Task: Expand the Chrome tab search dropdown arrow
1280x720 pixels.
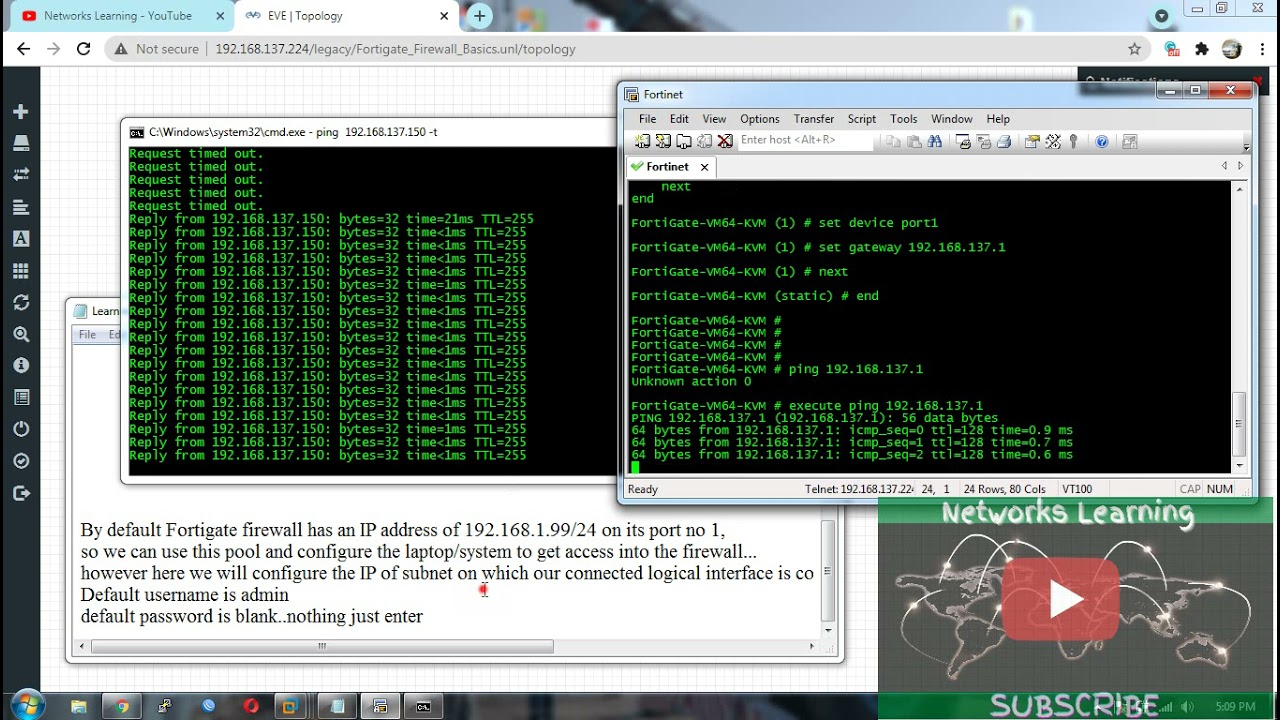Action: click(x=1161, y=16)
